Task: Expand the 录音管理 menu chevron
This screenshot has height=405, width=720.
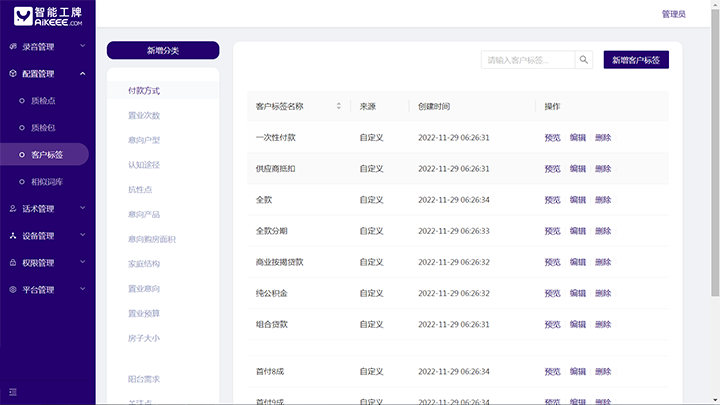Action: [83, 47]
